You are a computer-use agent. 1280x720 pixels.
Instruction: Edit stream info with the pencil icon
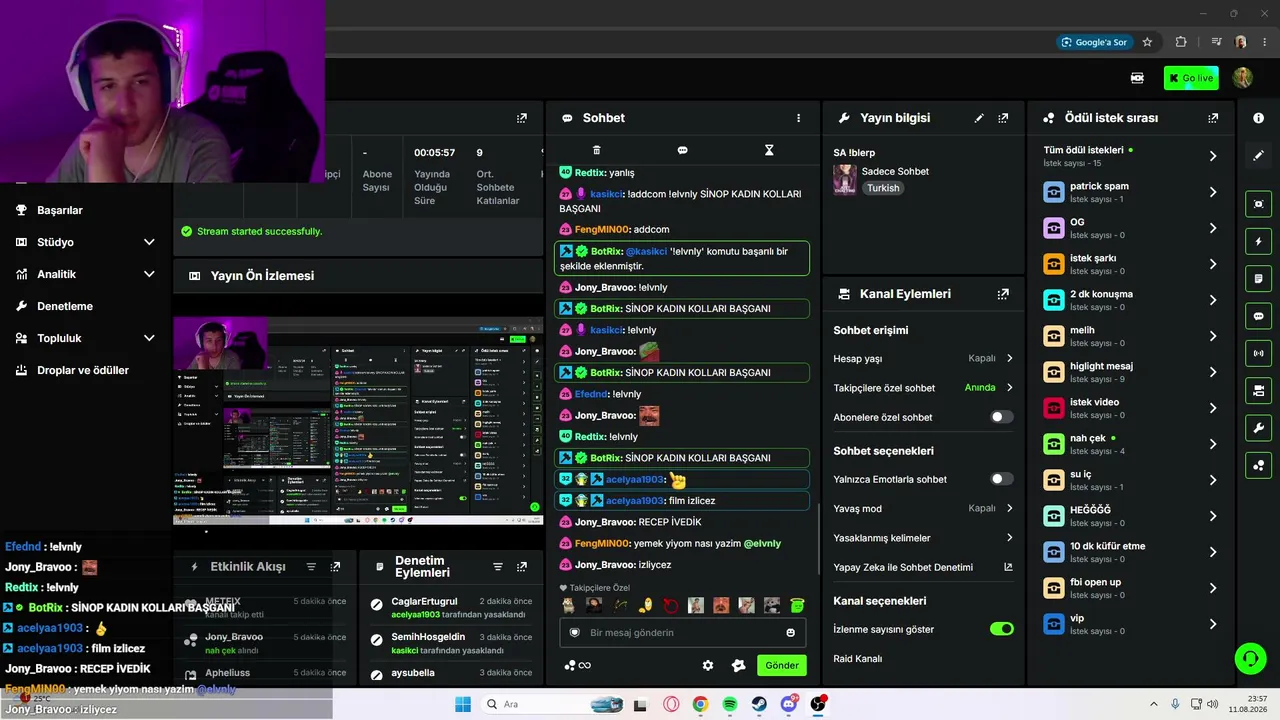coord(979,118)
